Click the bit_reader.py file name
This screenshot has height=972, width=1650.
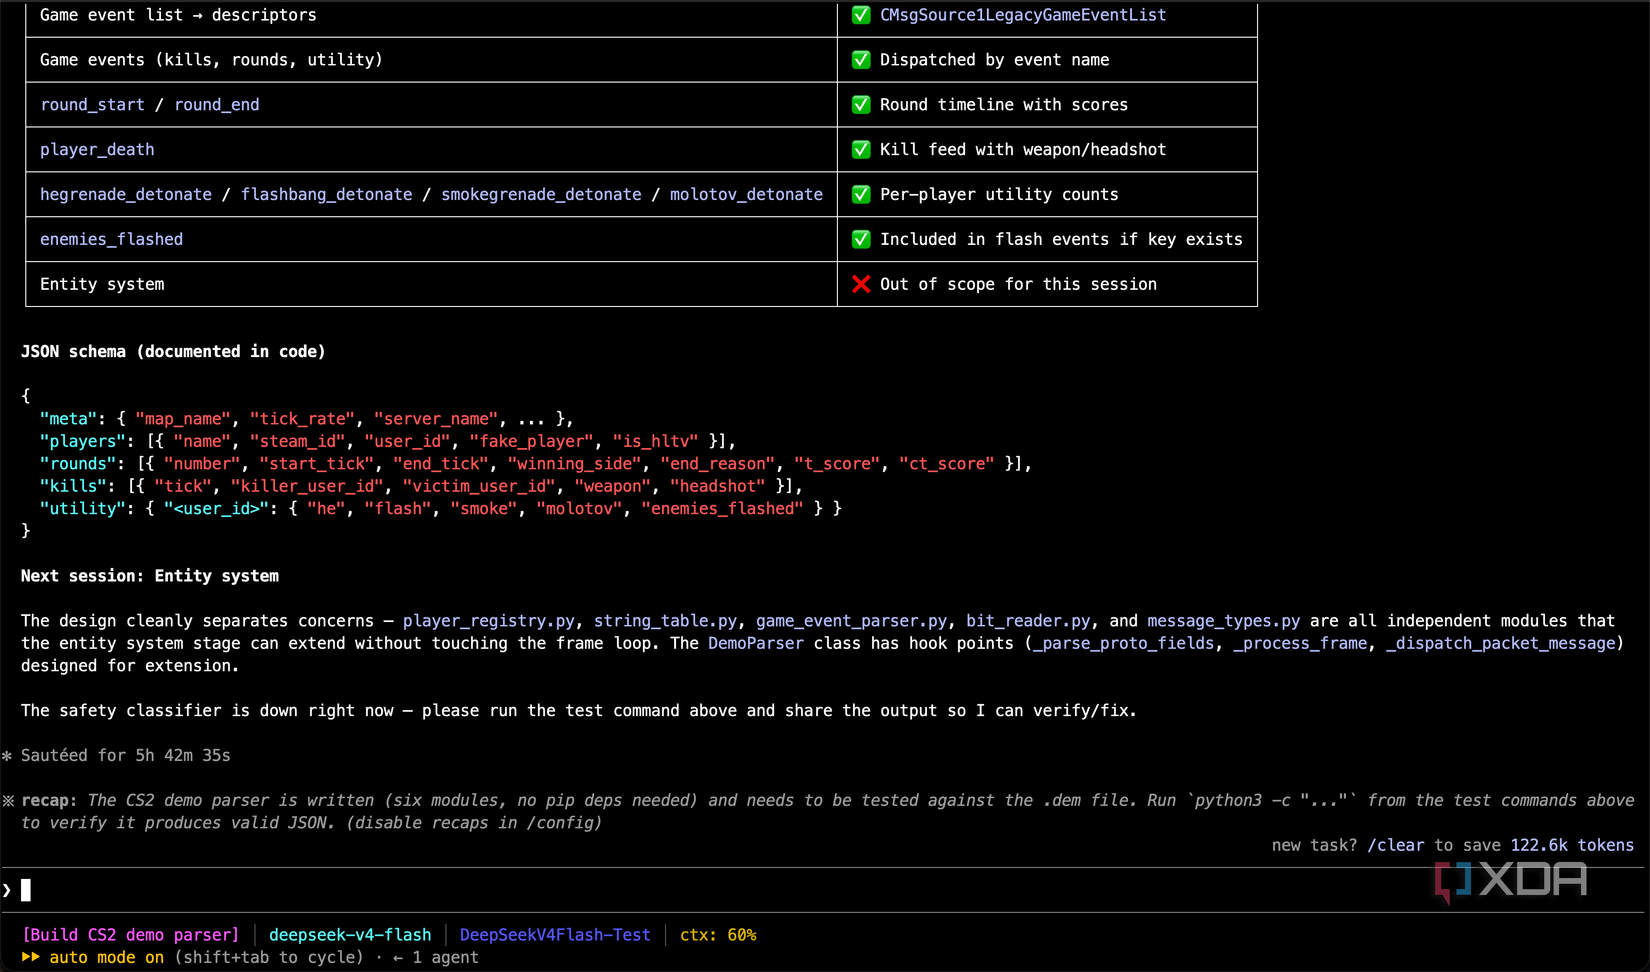point(1028,621)
